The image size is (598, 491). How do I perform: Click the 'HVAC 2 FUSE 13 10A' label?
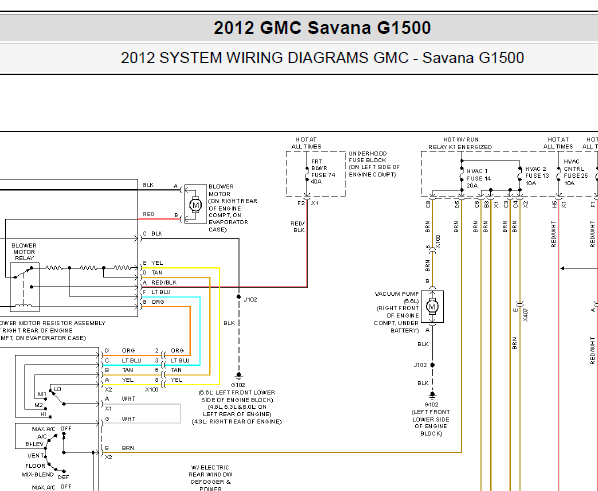tap(537, 176)
